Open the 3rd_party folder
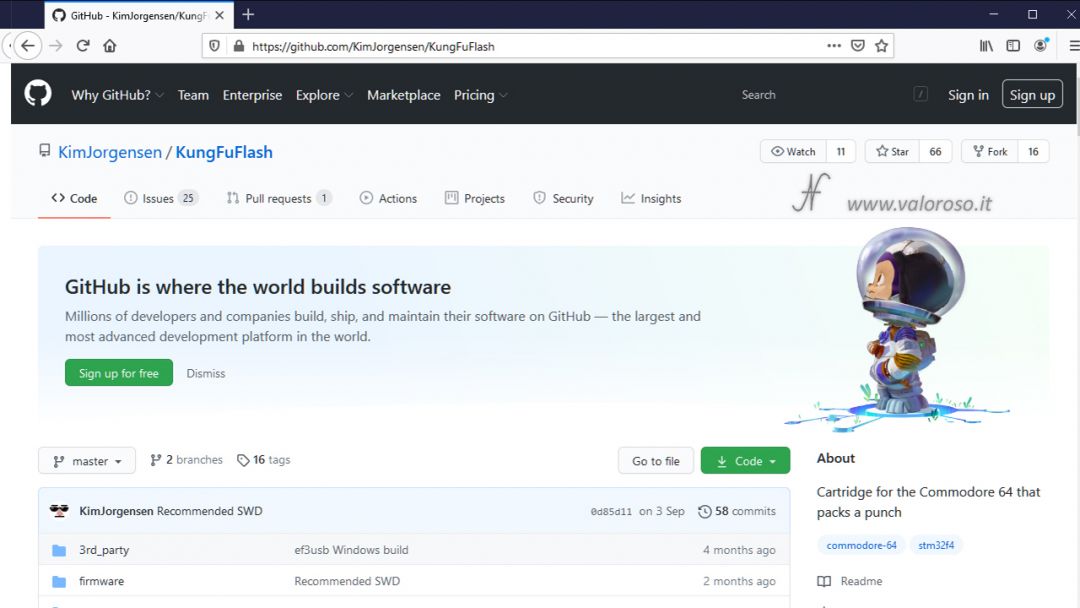The image size is (1080, 608). pos(104,550)
